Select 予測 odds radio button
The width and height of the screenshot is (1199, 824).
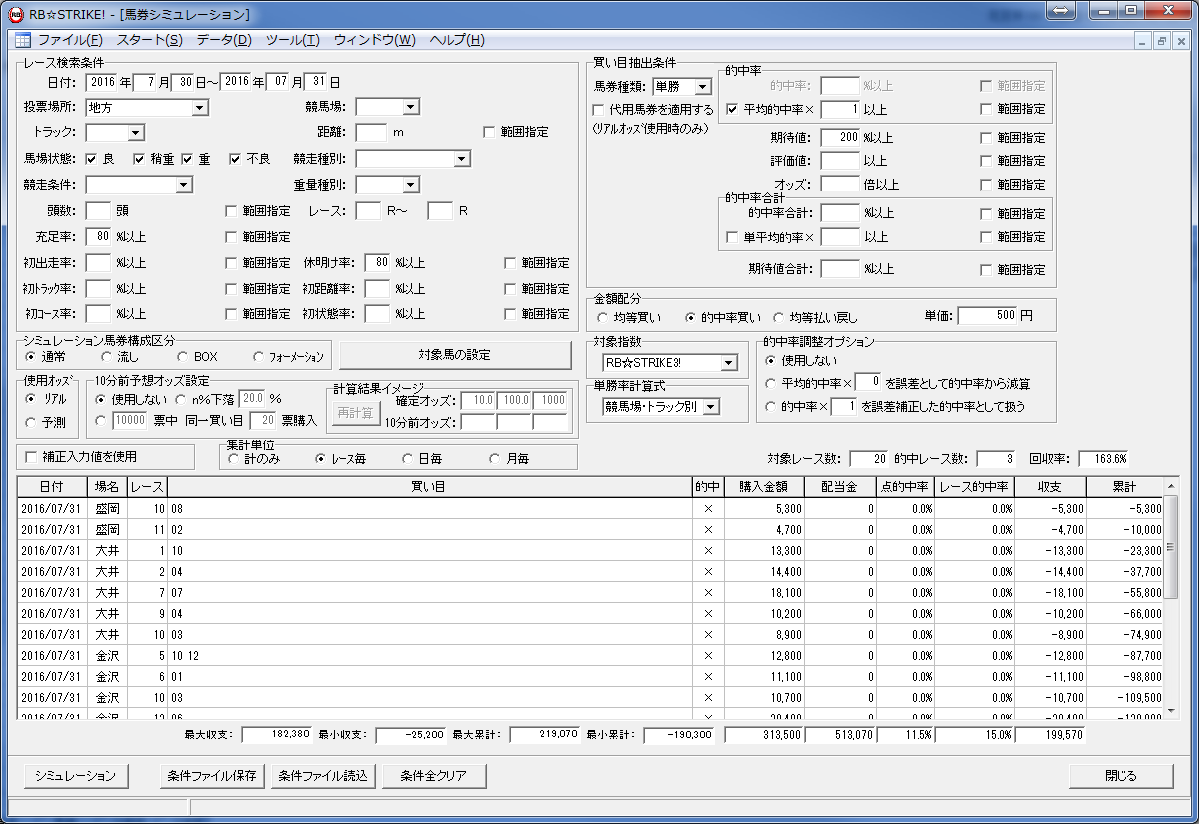click(x=31, y=422)
